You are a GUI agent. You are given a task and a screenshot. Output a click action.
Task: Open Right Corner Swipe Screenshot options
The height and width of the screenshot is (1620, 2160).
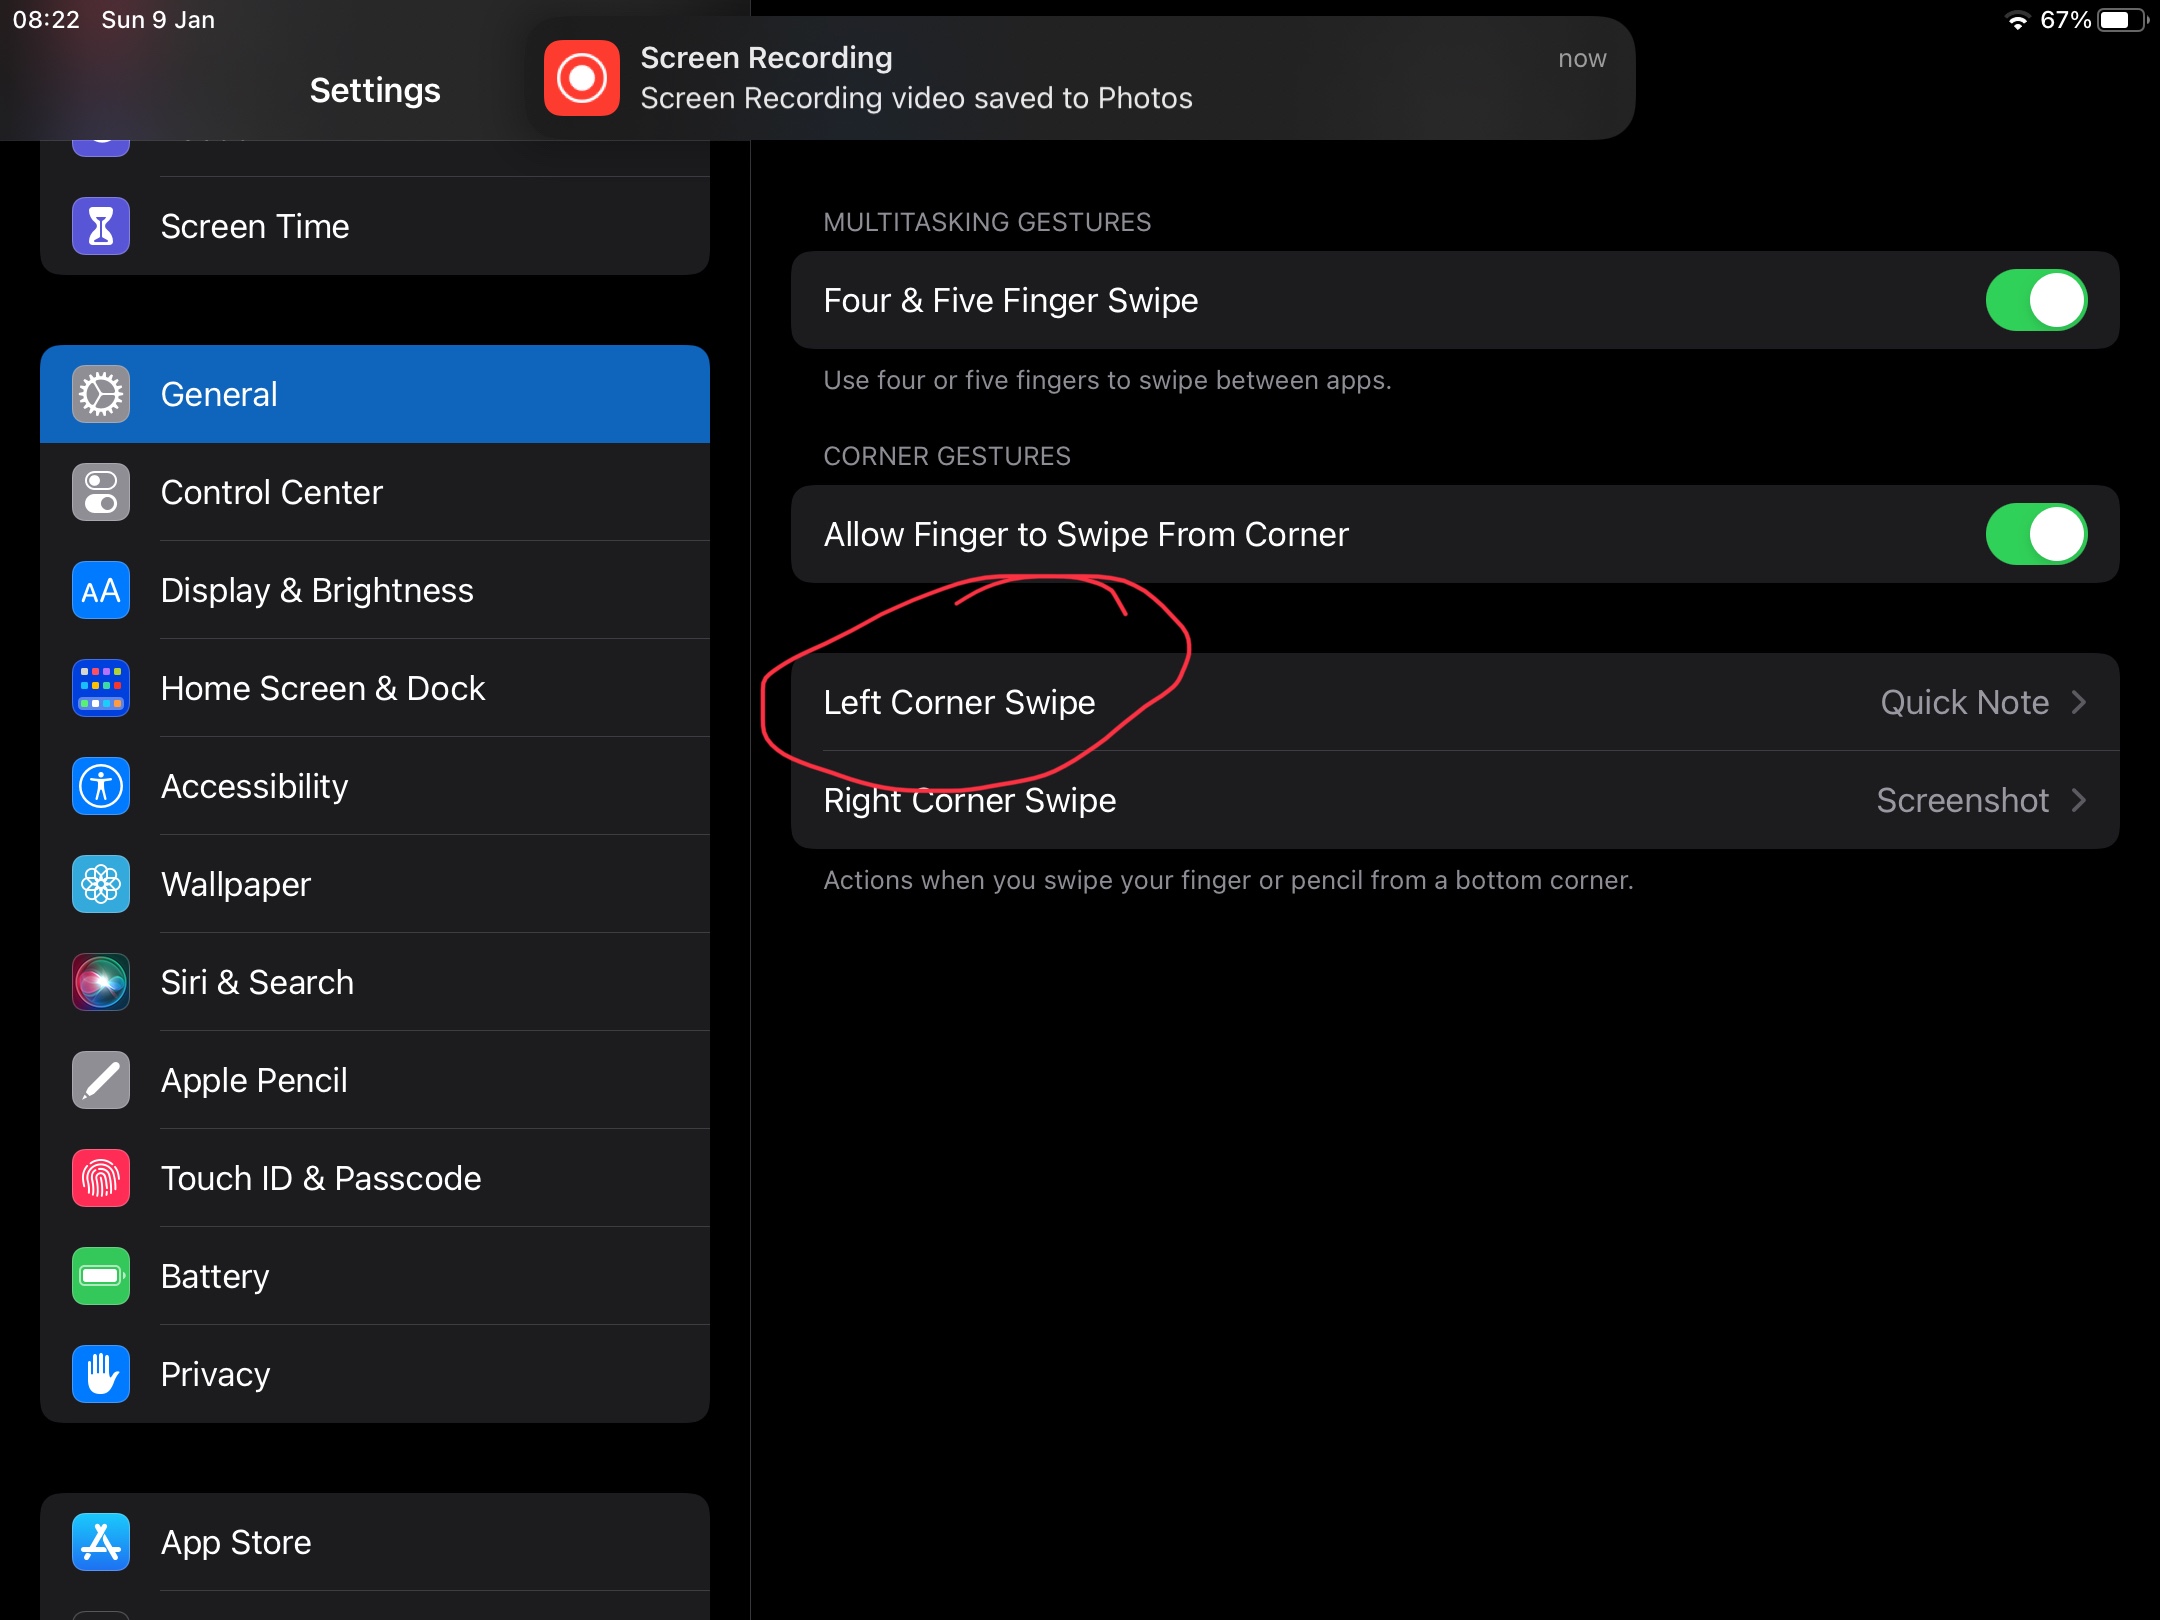point(1454,801)
